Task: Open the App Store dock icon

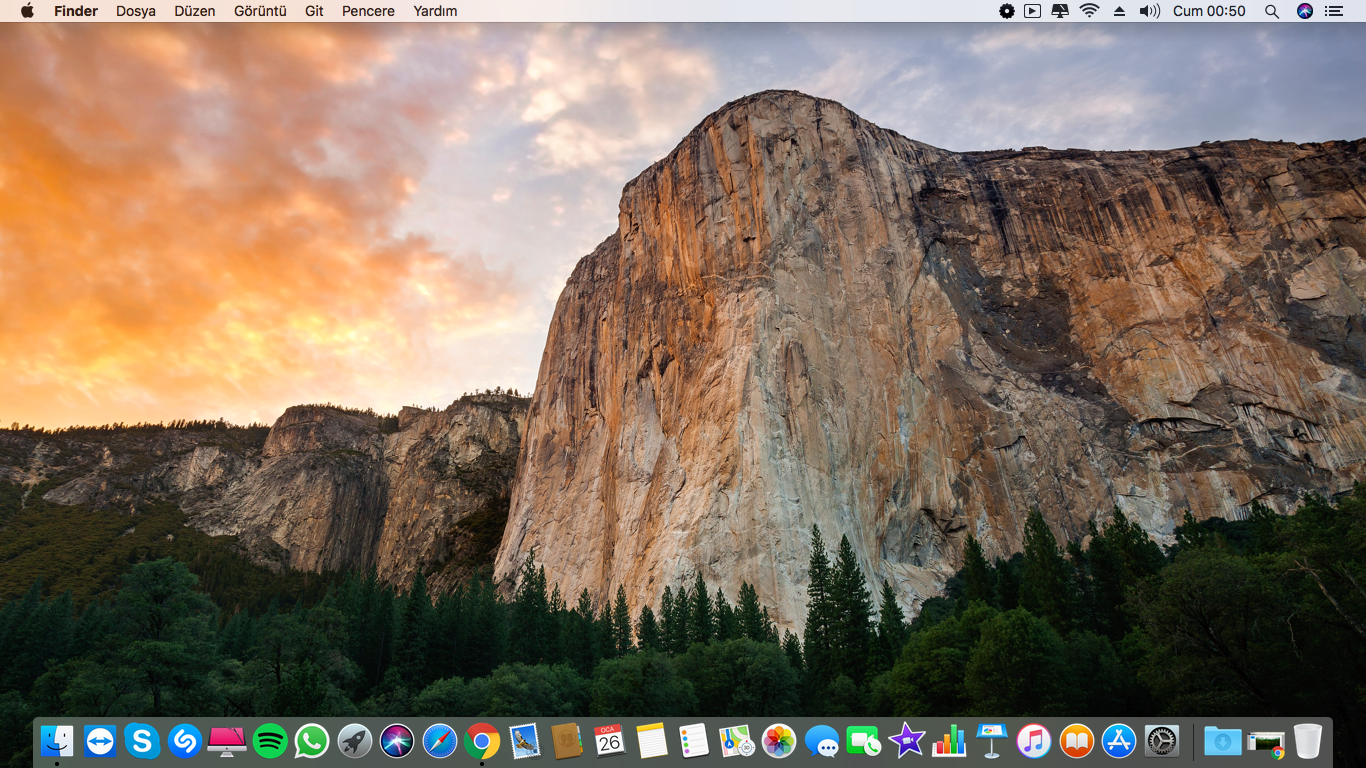Action: click(1119, 741)
